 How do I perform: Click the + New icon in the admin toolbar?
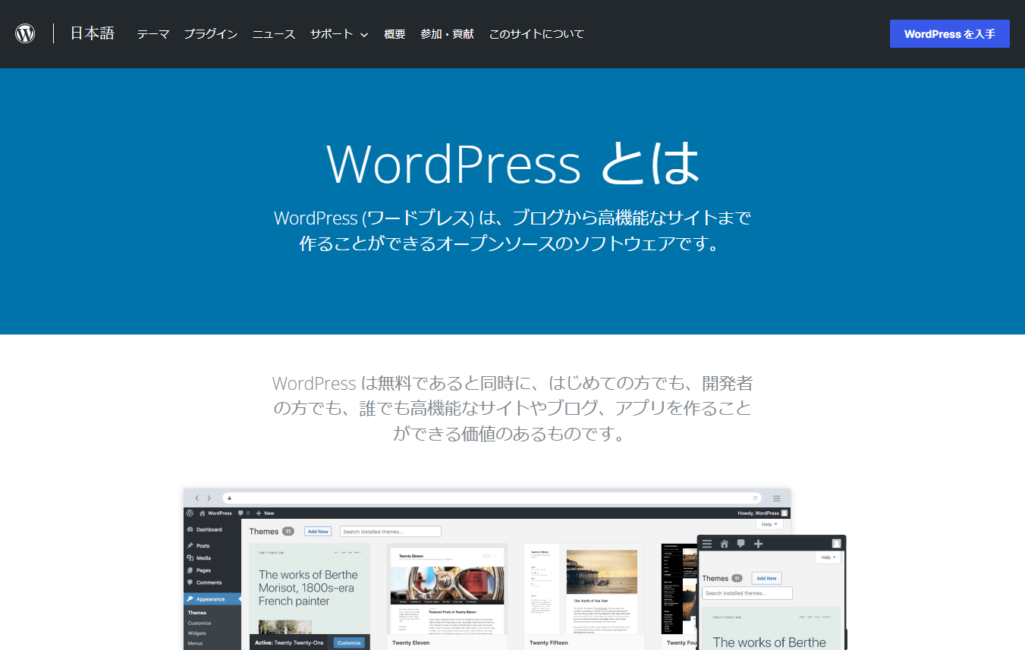[x=258, y=513]
